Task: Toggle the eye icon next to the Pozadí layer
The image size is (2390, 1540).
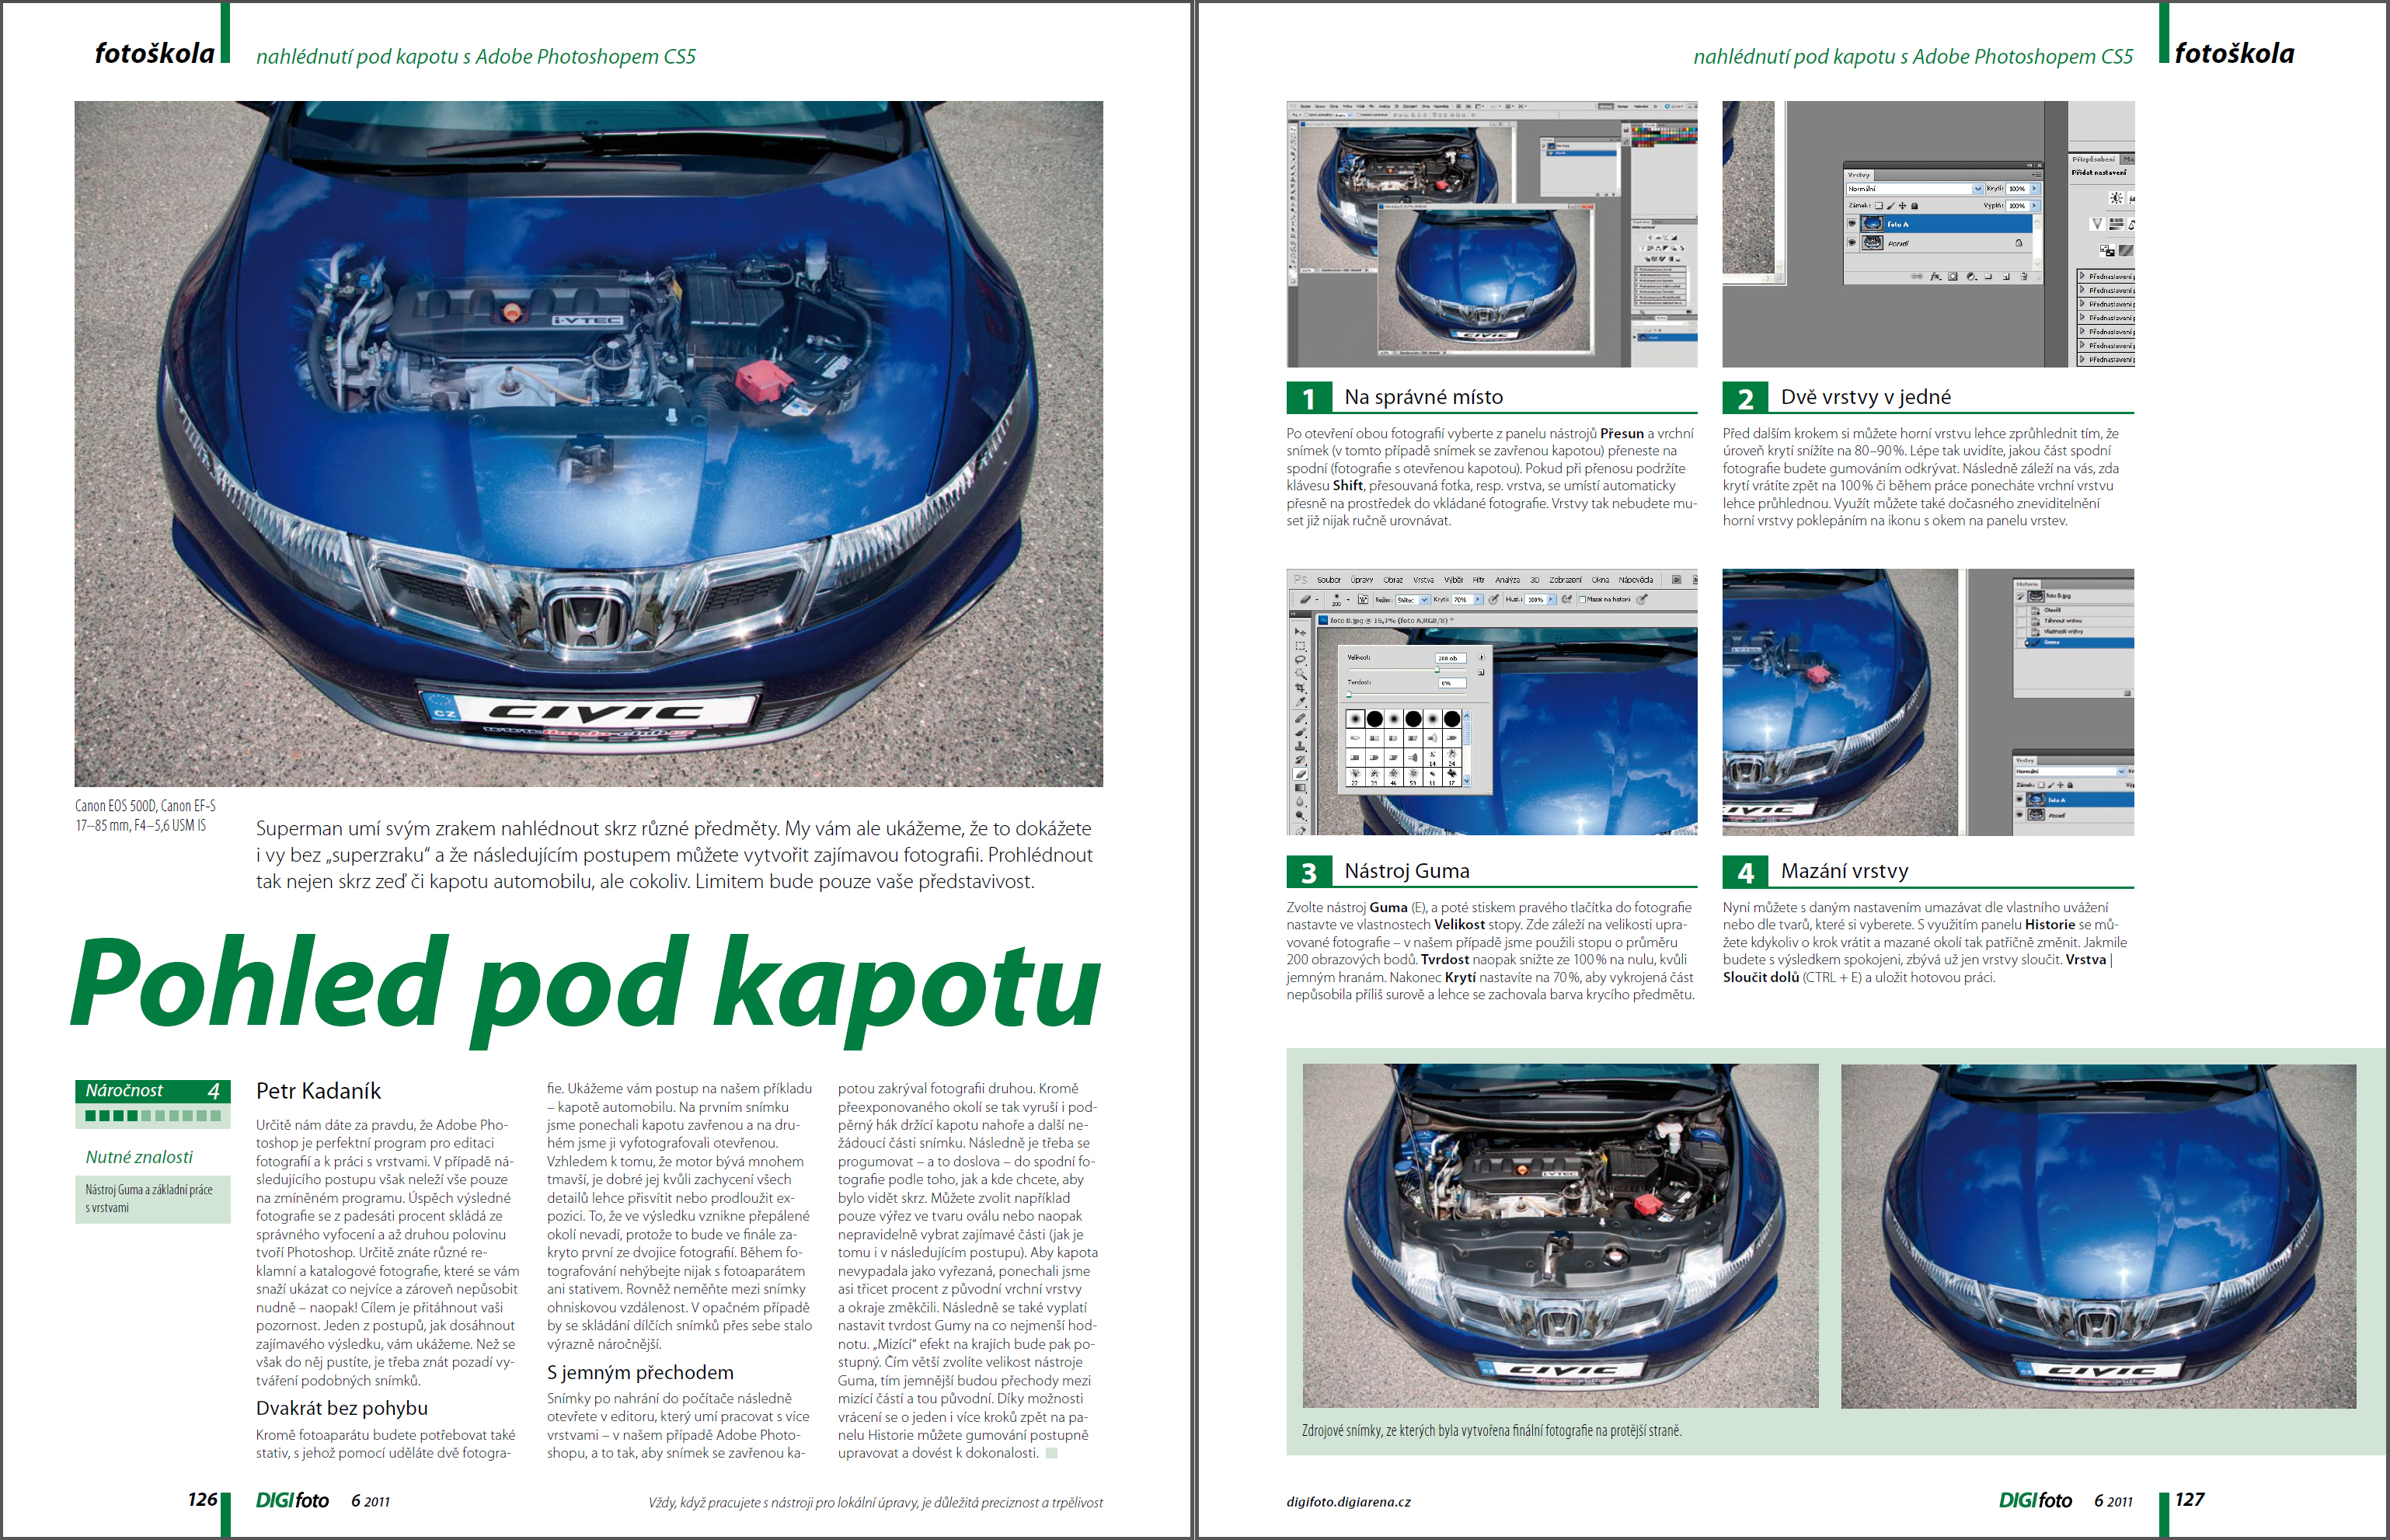Action: click(1852, 243)
